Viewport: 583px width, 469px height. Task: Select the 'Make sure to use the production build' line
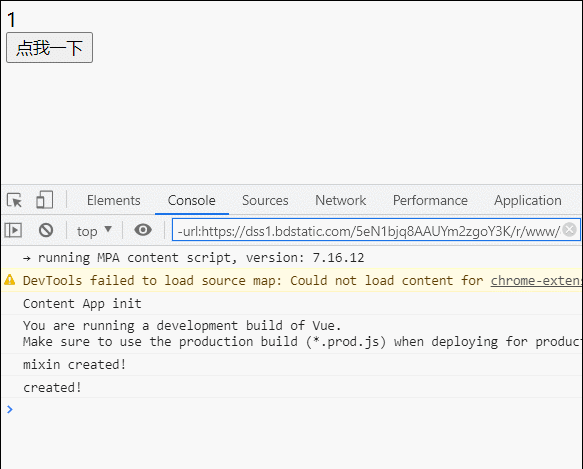tap(303, 342)
